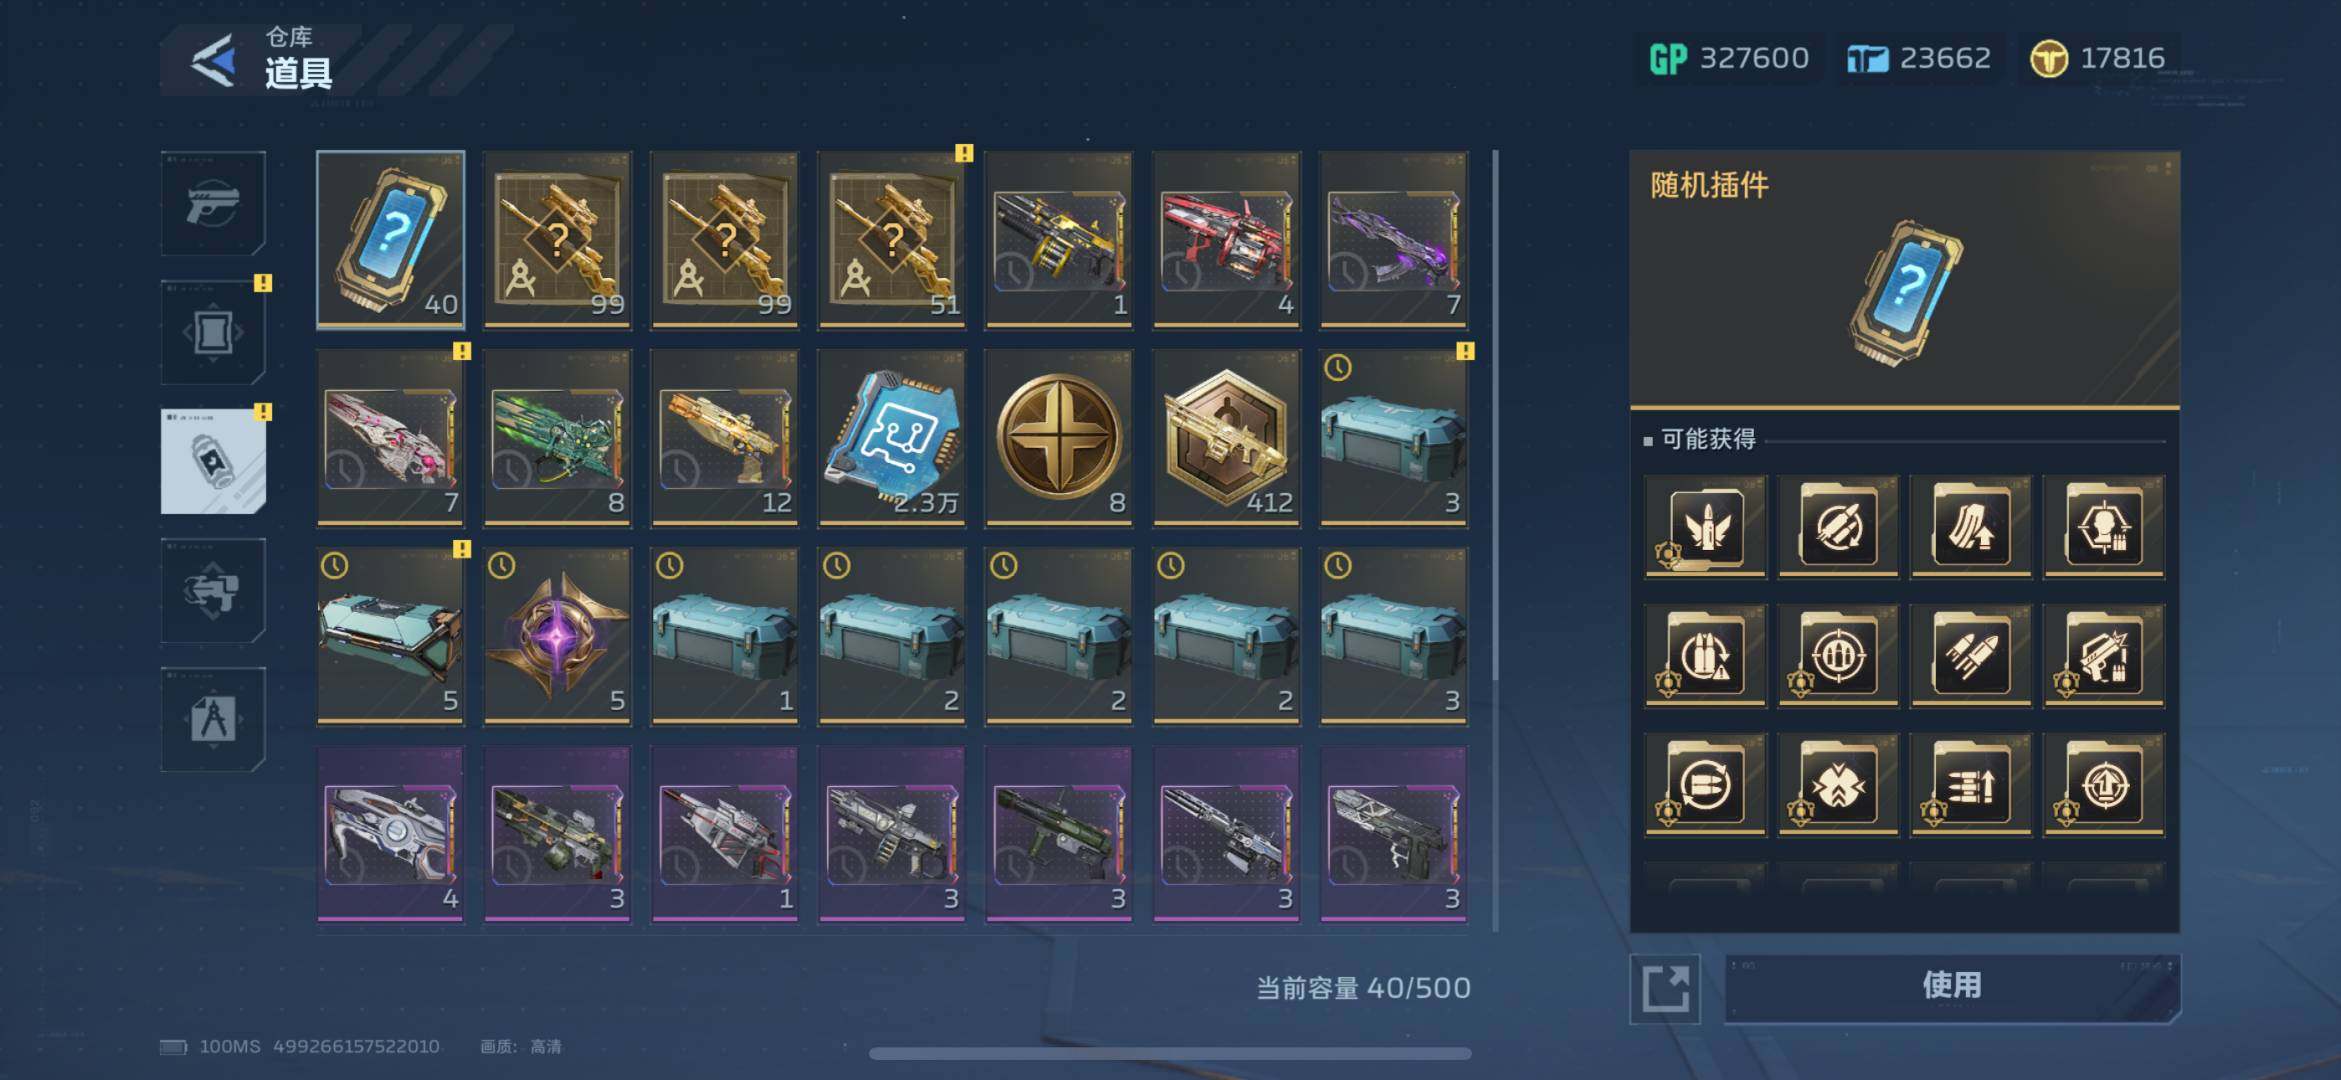Go back using the arrow icon
This screenshot has width=2341, height=1080.
pyautogui.click(x=213, y=61)
